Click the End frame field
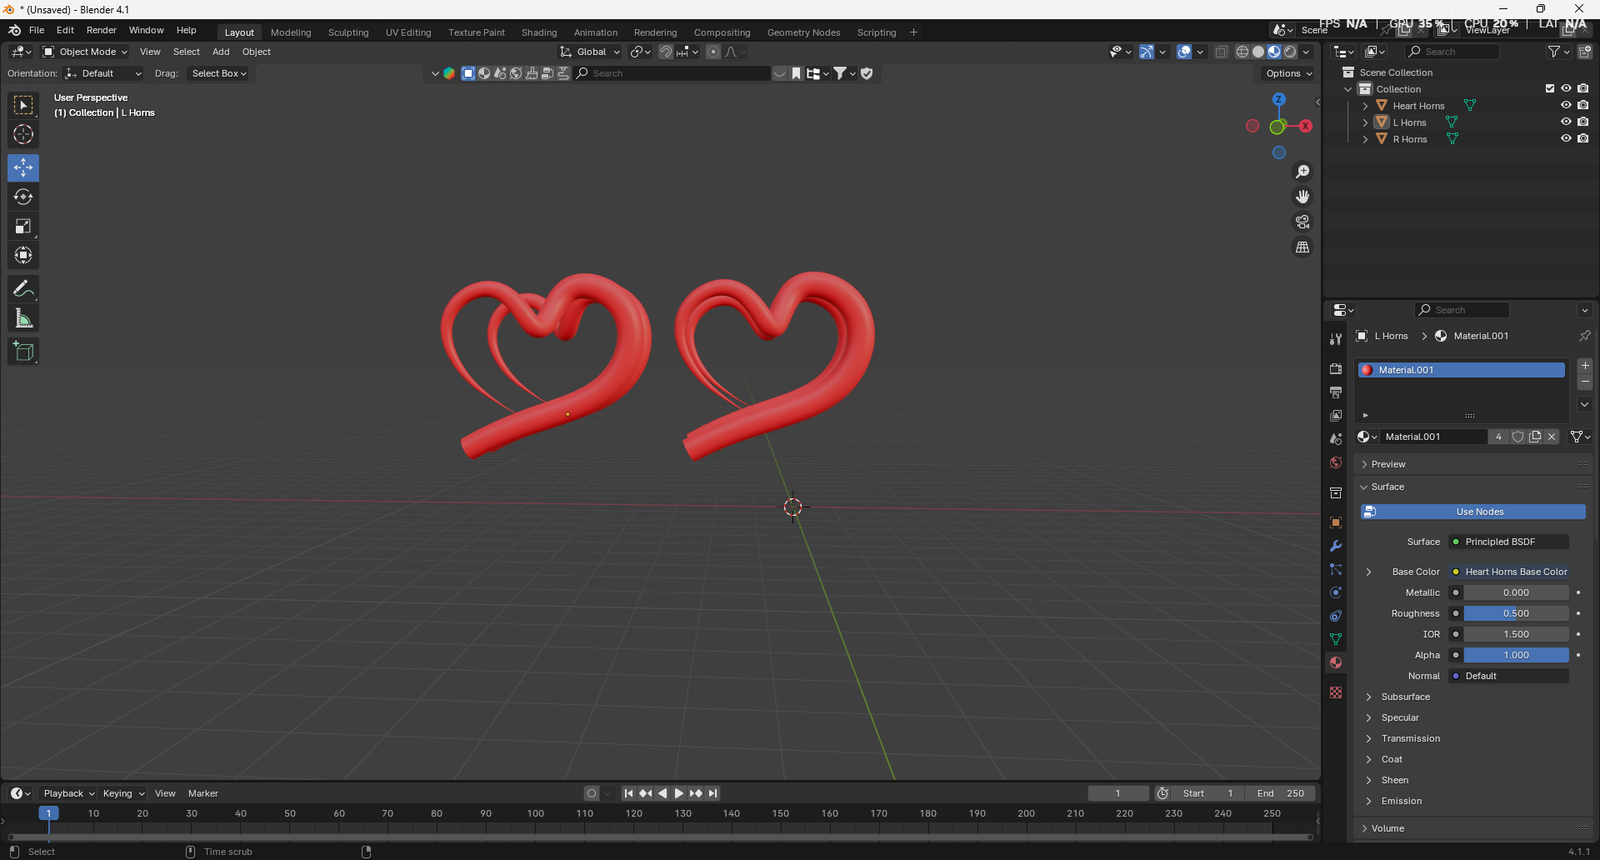Image resolution: width=1600 pixels, height=860 pixels. pyautogui.click(x=1280, y=793)
